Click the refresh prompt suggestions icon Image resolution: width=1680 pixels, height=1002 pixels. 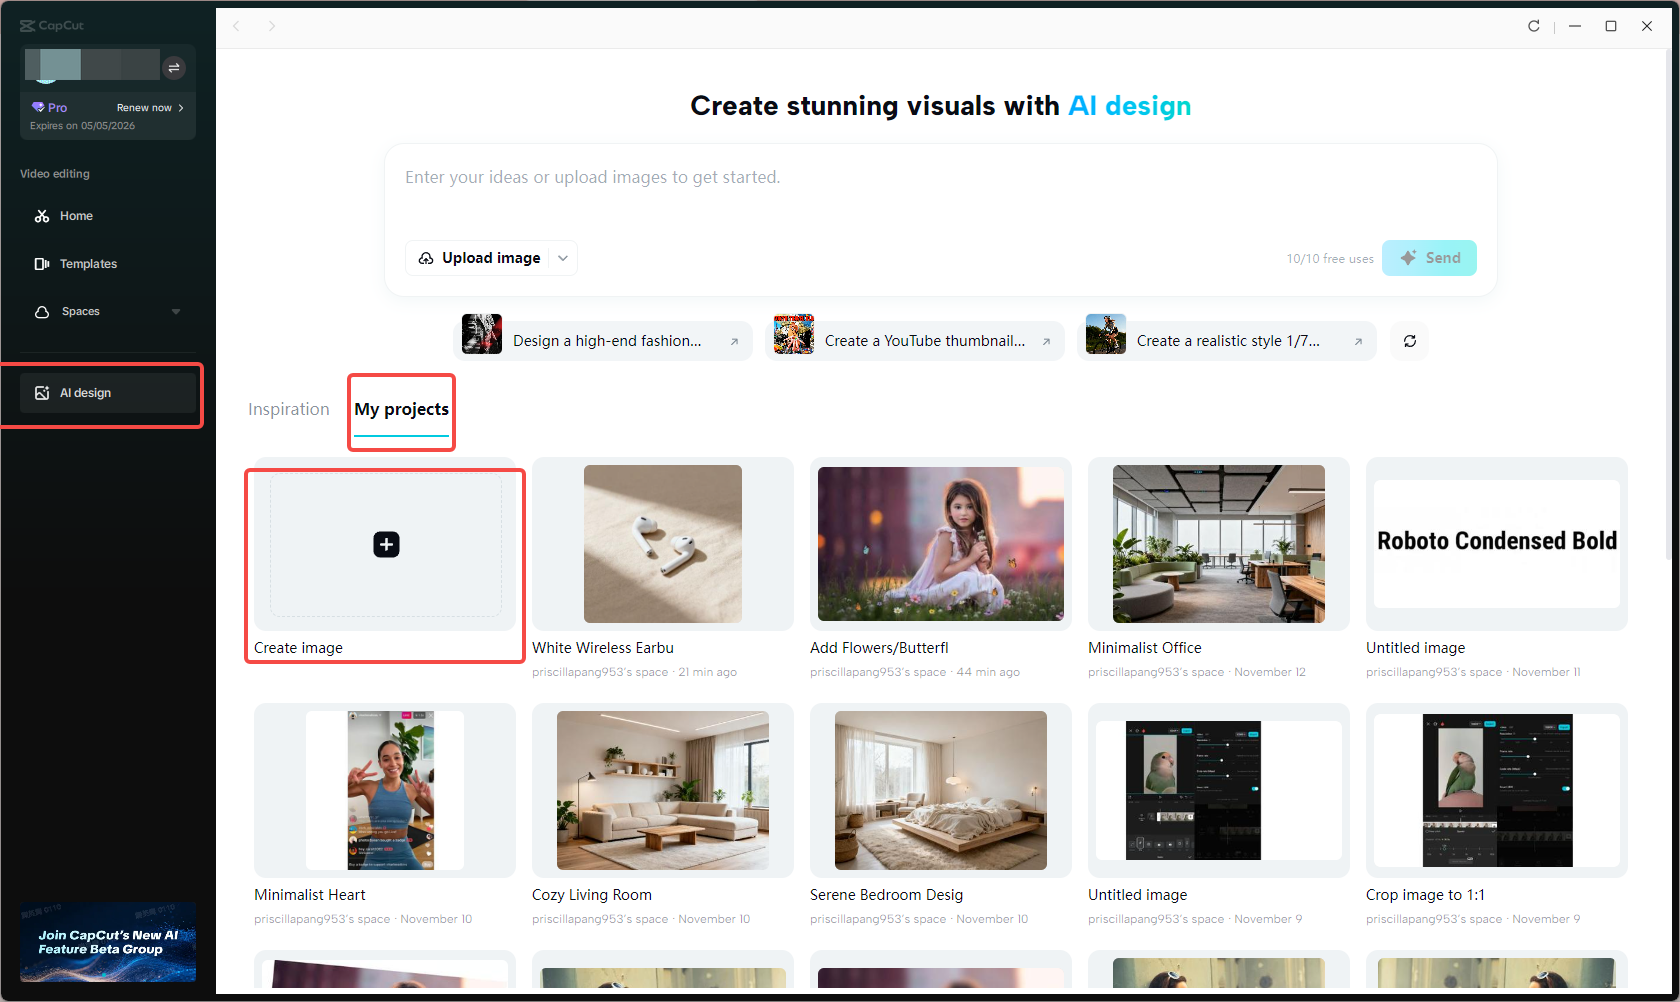point(1409,341)
